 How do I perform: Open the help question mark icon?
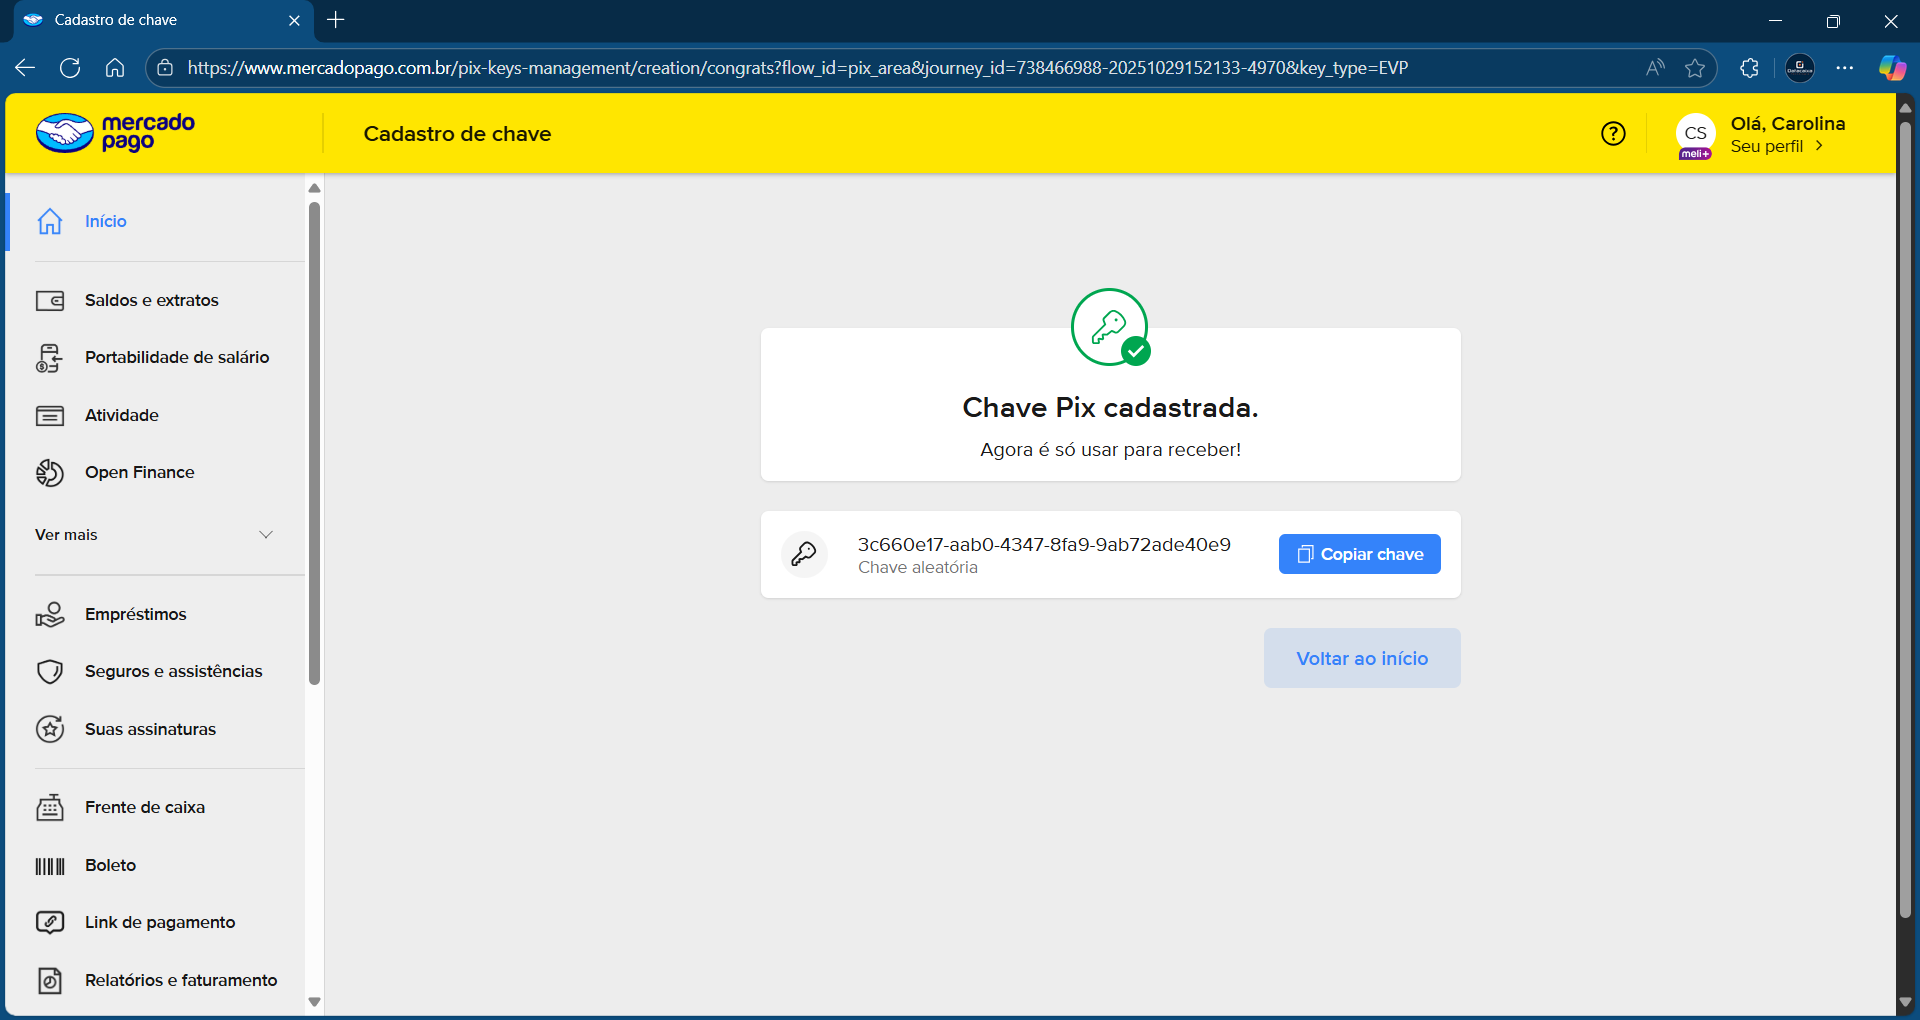1612,134
